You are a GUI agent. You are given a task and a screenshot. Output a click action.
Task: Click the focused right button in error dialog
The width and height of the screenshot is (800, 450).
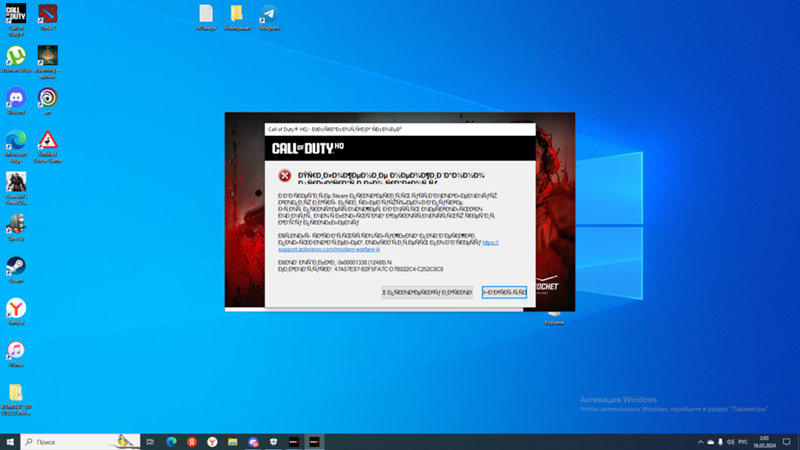pos(504,292)
